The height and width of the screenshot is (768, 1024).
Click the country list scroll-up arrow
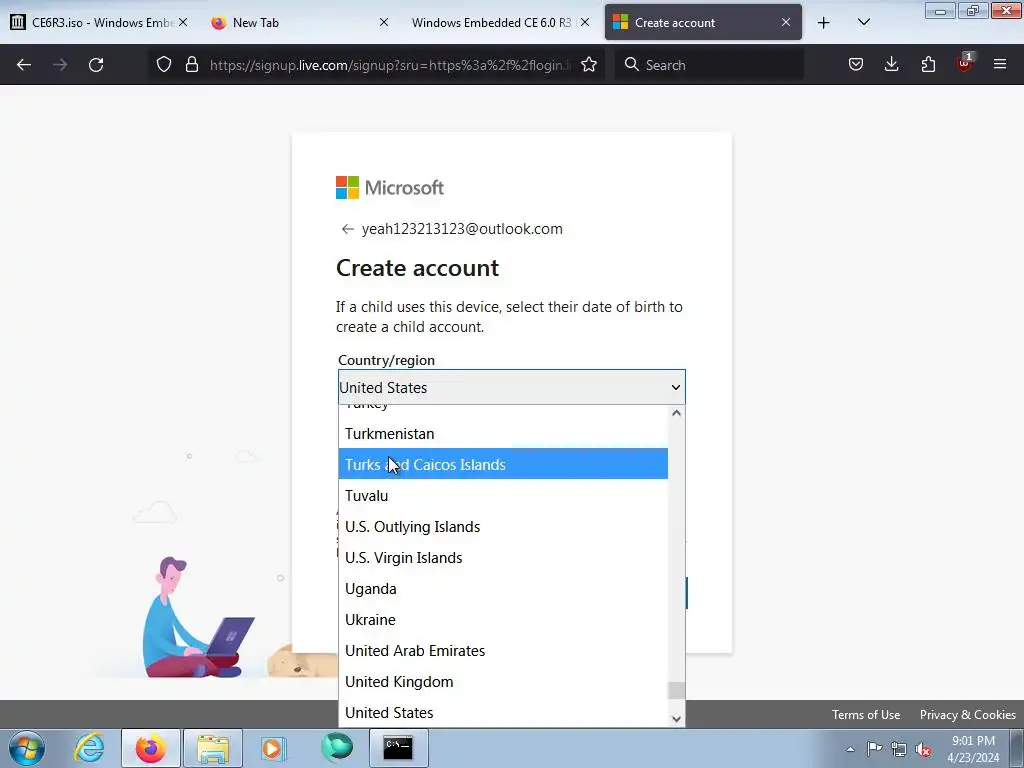point(677,413)
